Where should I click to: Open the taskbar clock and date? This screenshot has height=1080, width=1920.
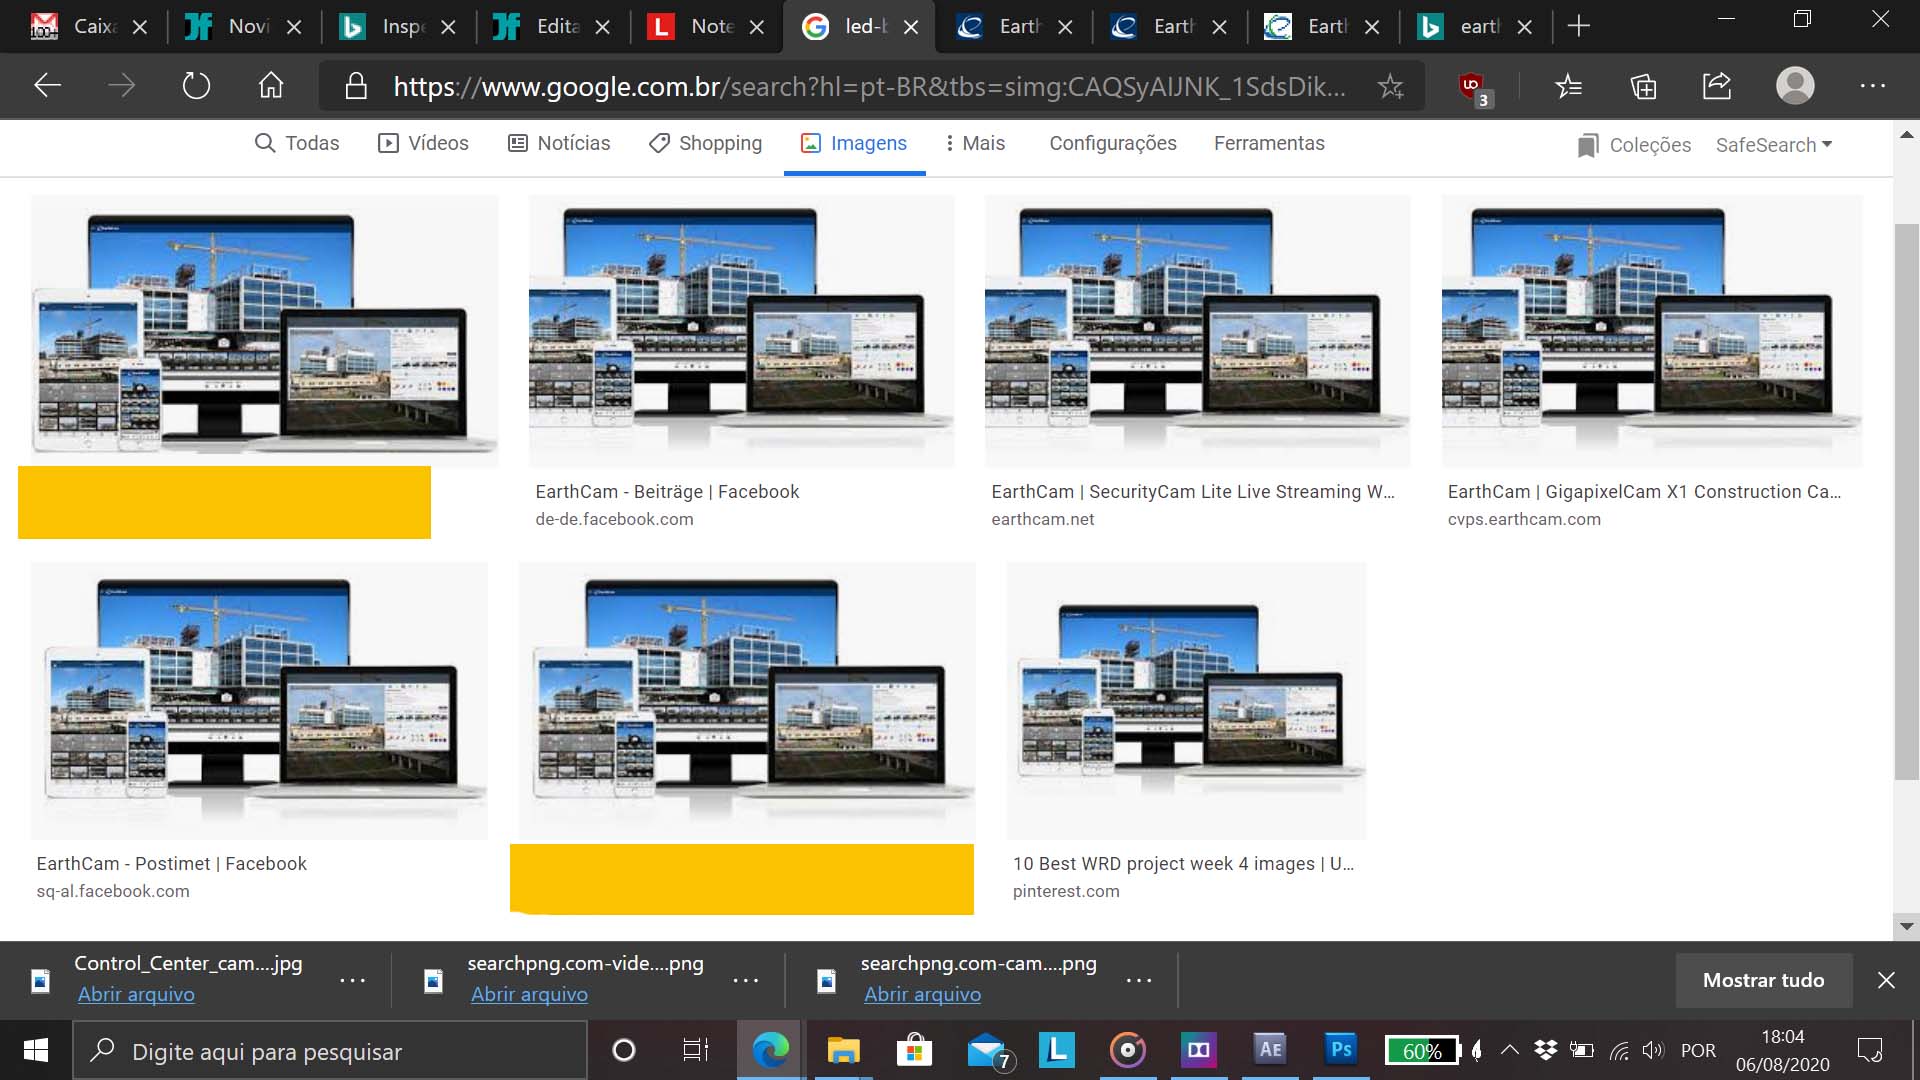click(1782, 1051)
